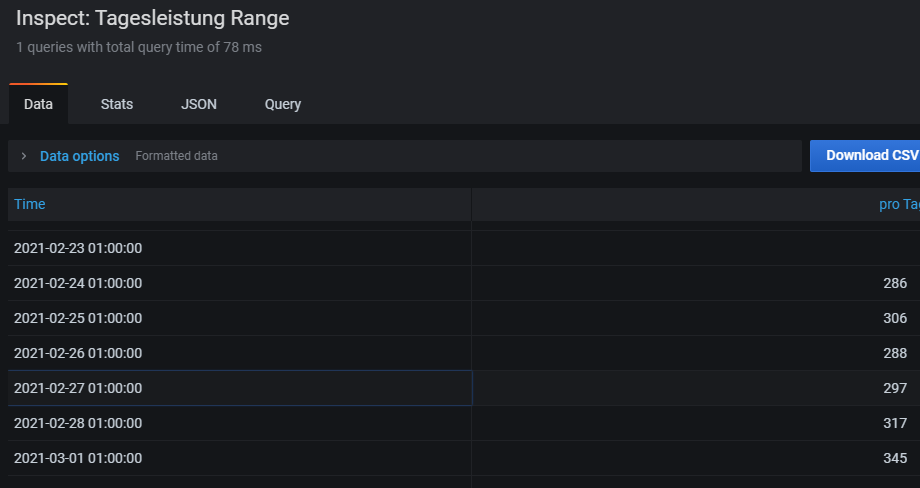
Task: Expand the Data options chevron arrow
Action: click(23, 156)
